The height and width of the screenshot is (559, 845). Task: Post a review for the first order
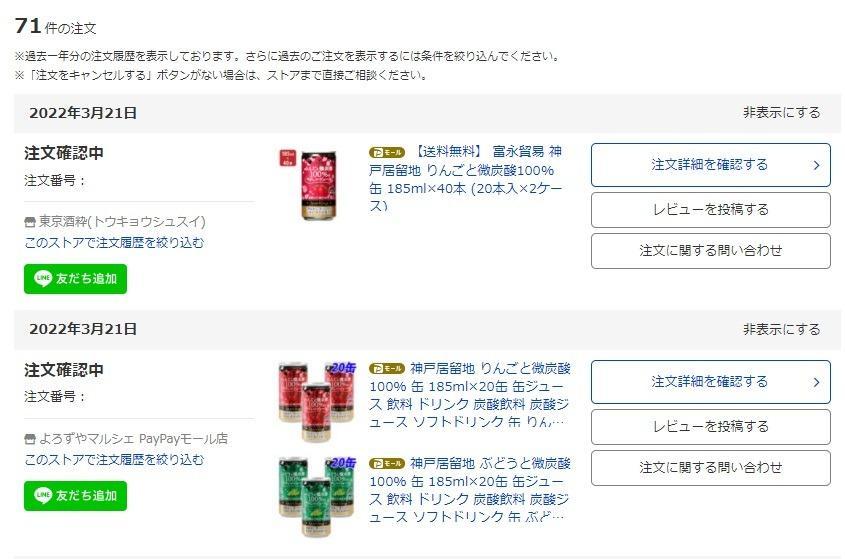(x=710, y=210)
